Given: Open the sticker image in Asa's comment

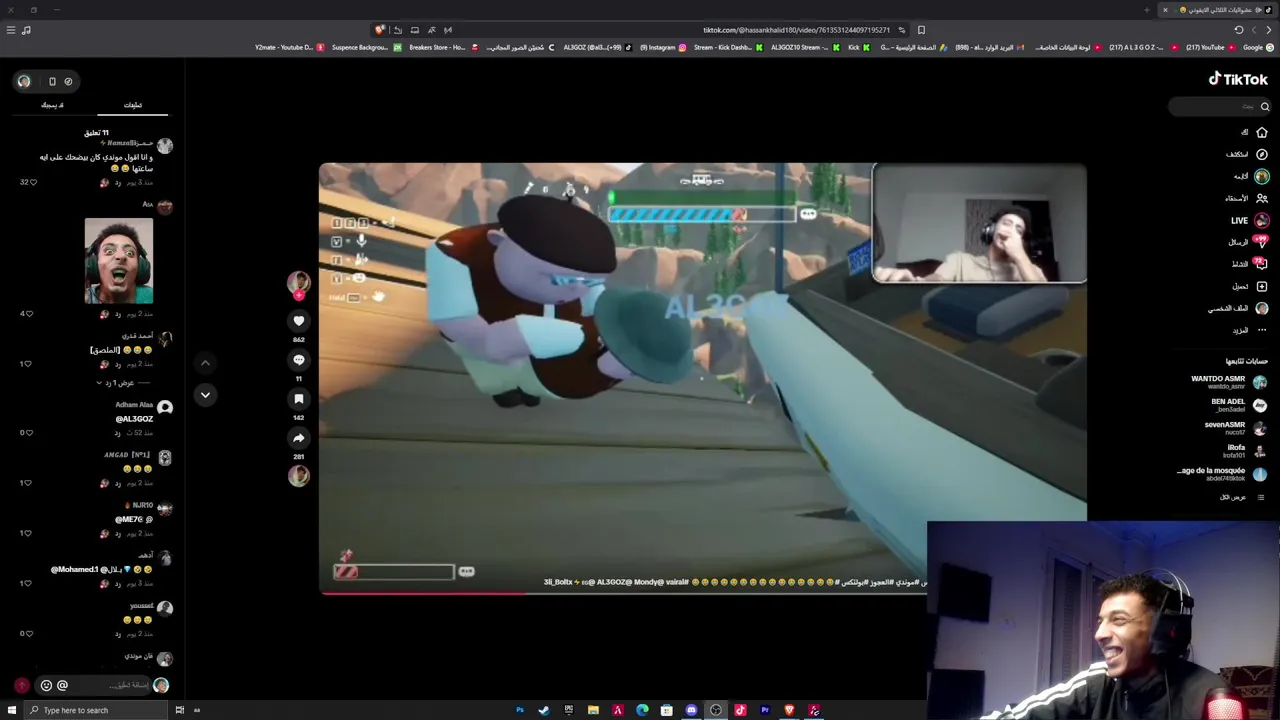Looking at the screenshot, I should 119,260.
